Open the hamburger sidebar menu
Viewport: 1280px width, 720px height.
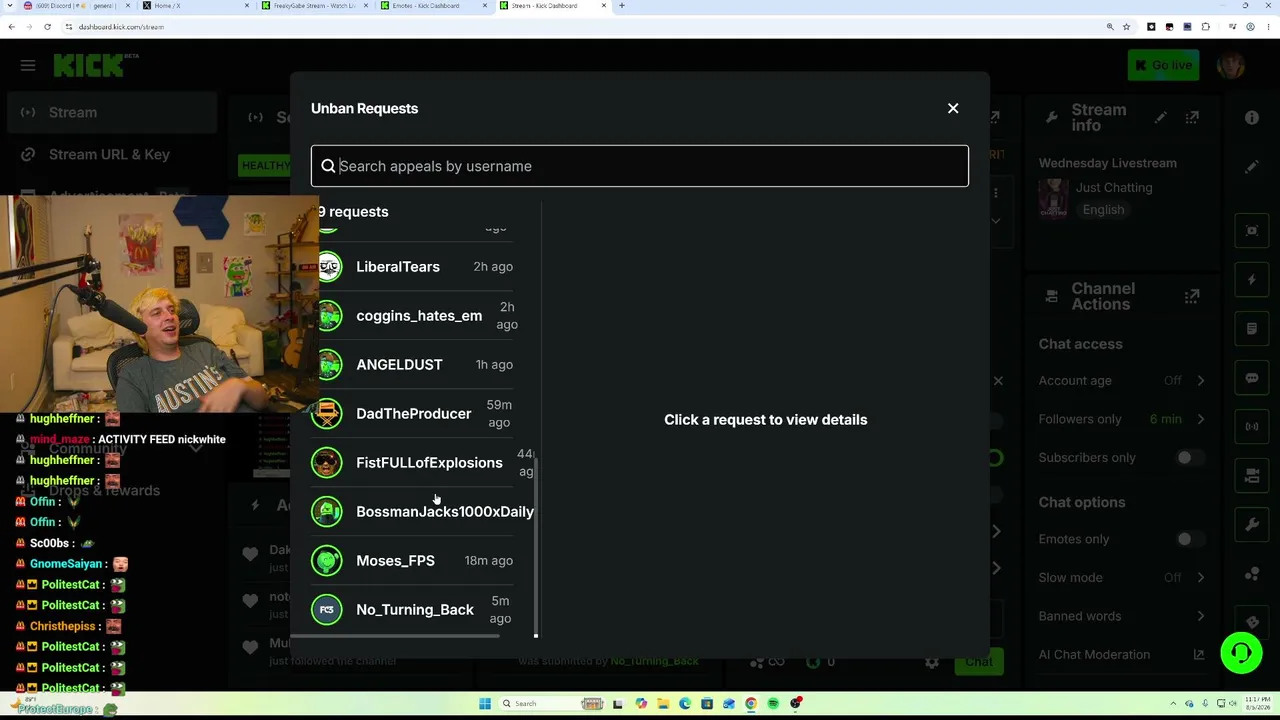pyautogui.click(x=28, y=66)
